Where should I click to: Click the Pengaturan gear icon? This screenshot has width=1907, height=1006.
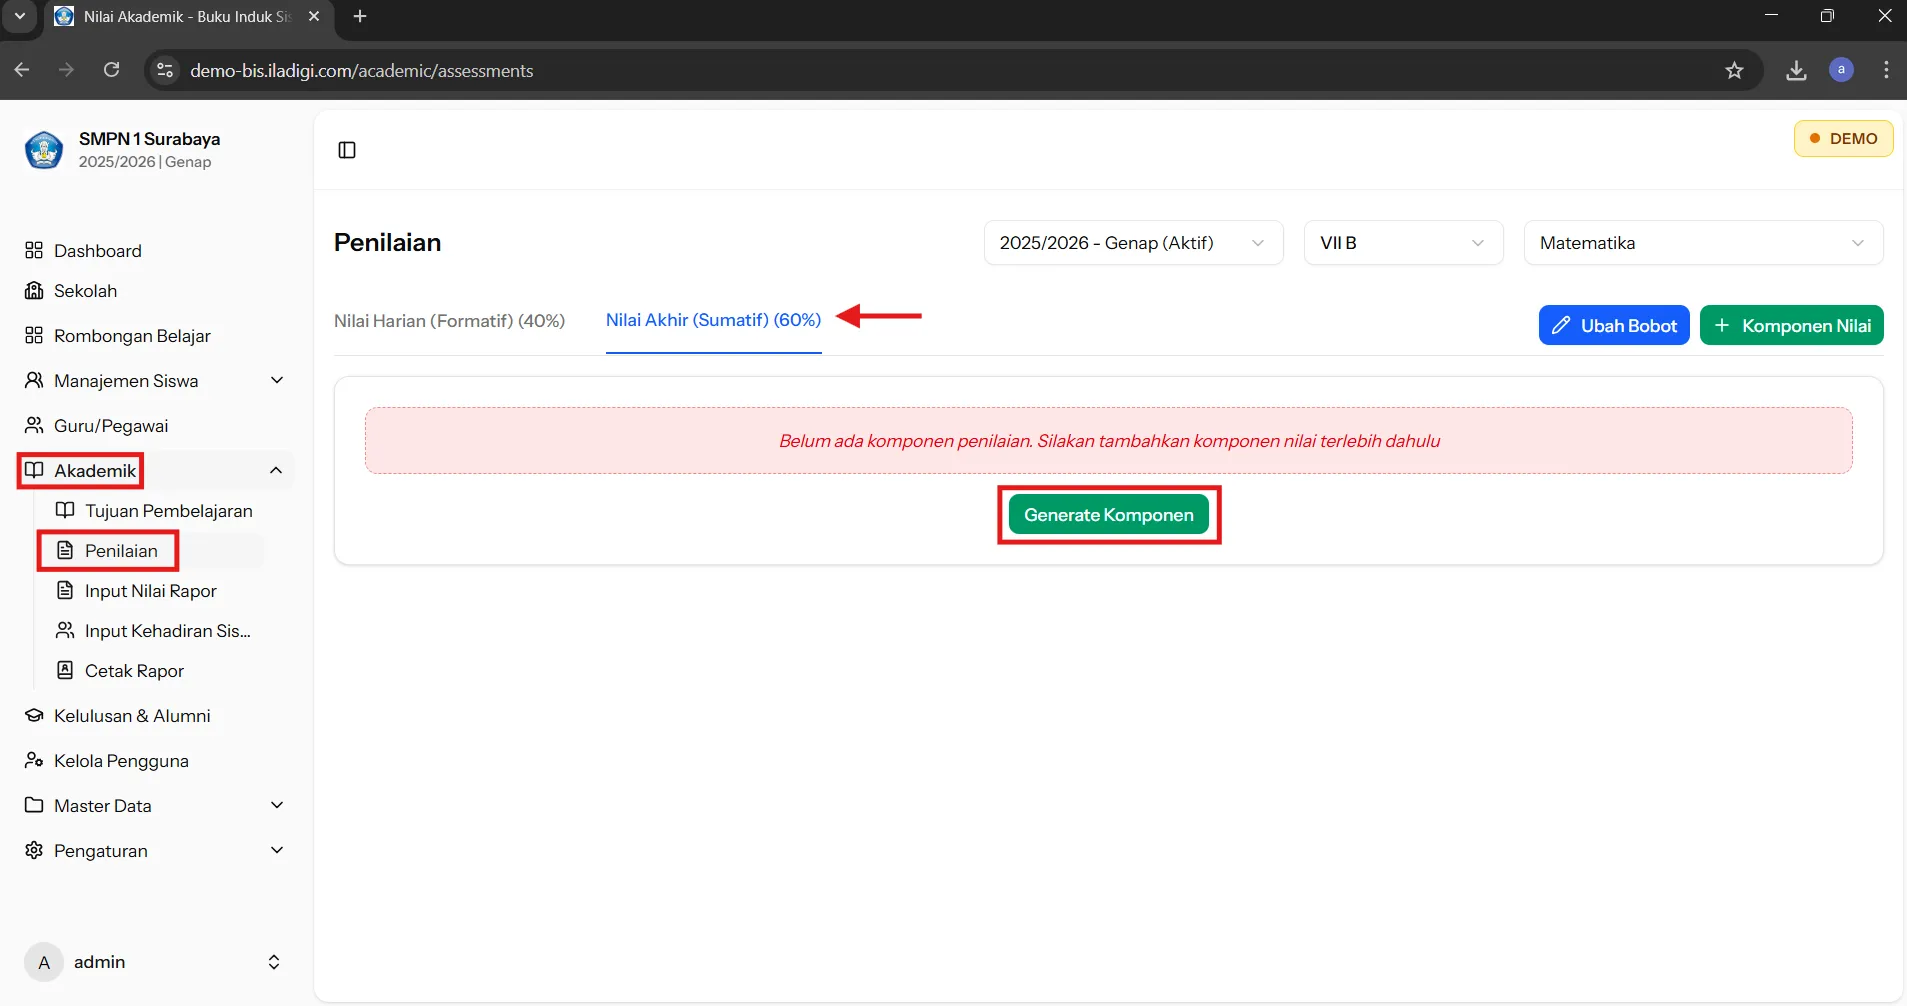(34, 850)
